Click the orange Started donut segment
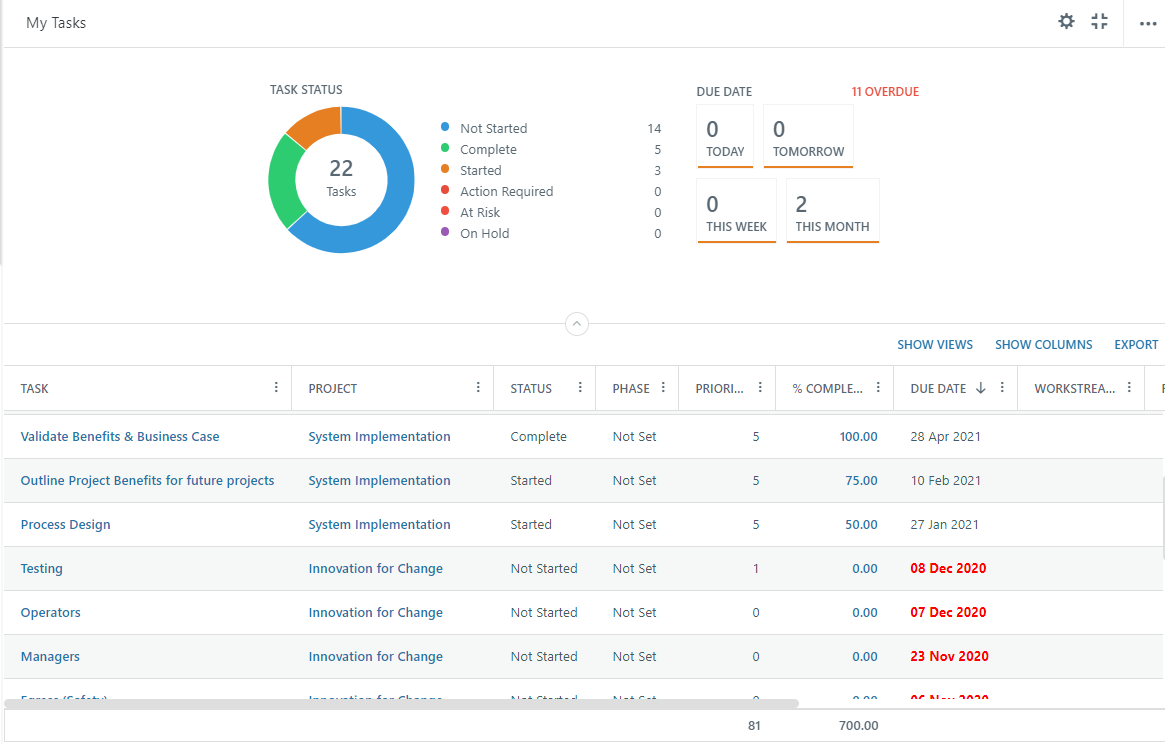The width and height of the screenshot is (1165, 744). coord(317,126)
